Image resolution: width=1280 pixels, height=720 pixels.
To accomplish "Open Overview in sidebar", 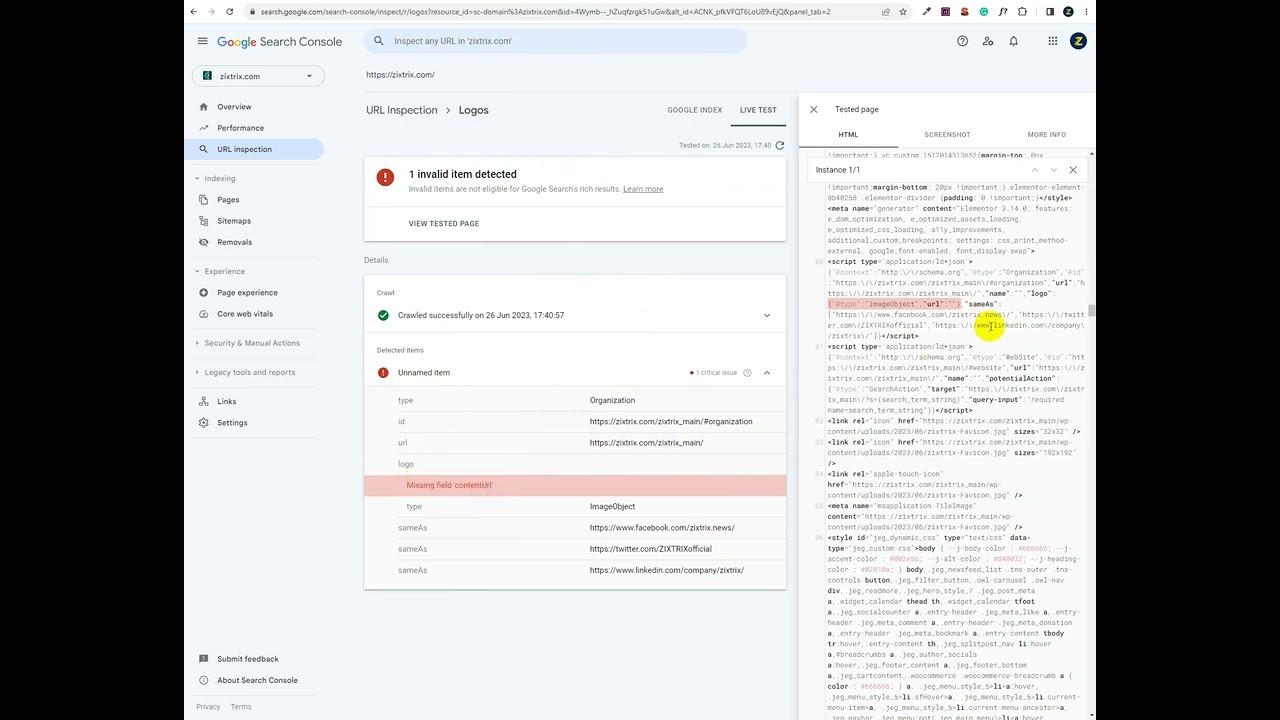I will click(x=234, y=107).
